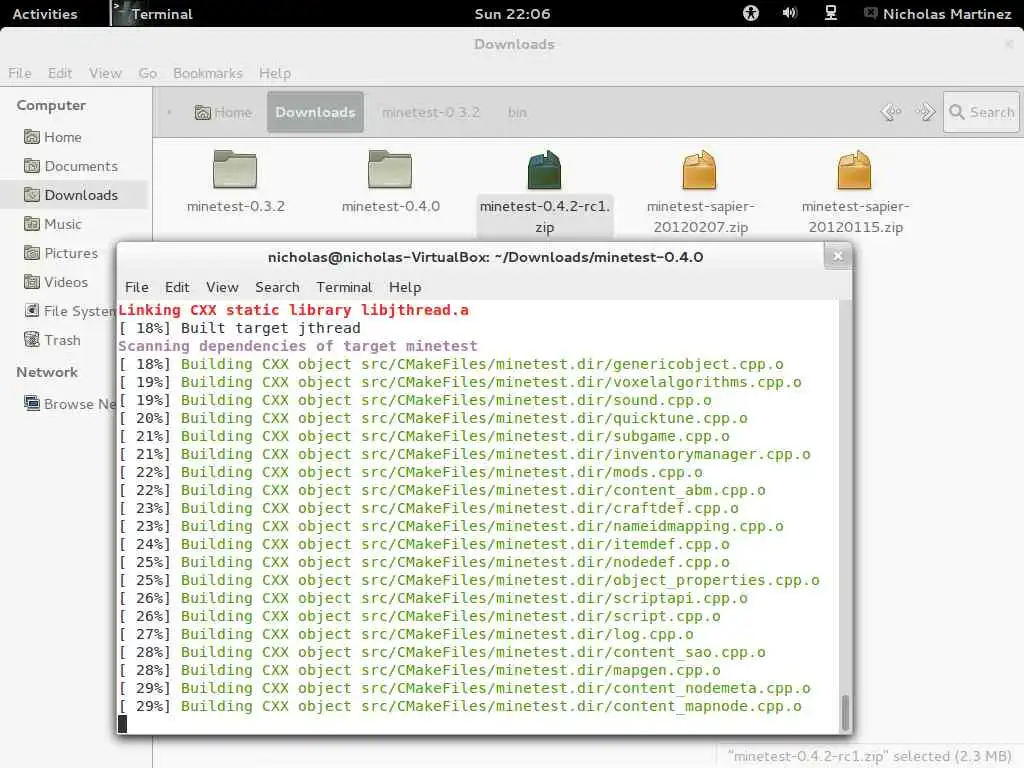Go back with the toolbar back arrow
The width and height of the screenshot is (1024, 768).
coord(891,112)
